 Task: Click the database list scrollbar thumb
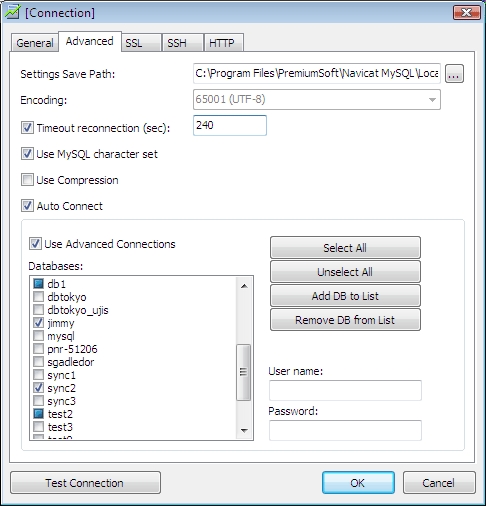244,372
